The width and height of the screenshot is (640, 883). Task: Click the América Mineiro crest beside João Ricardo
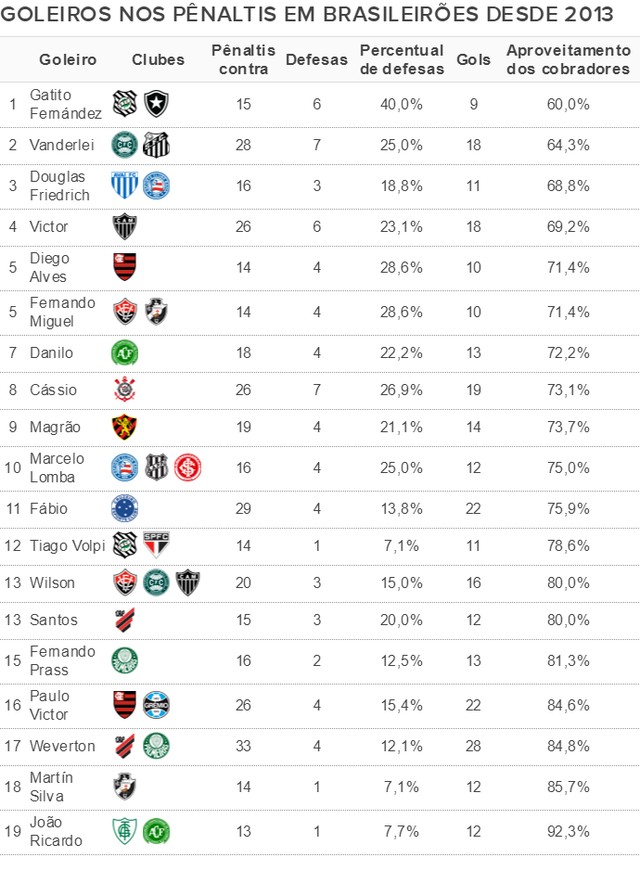point(124,830)
